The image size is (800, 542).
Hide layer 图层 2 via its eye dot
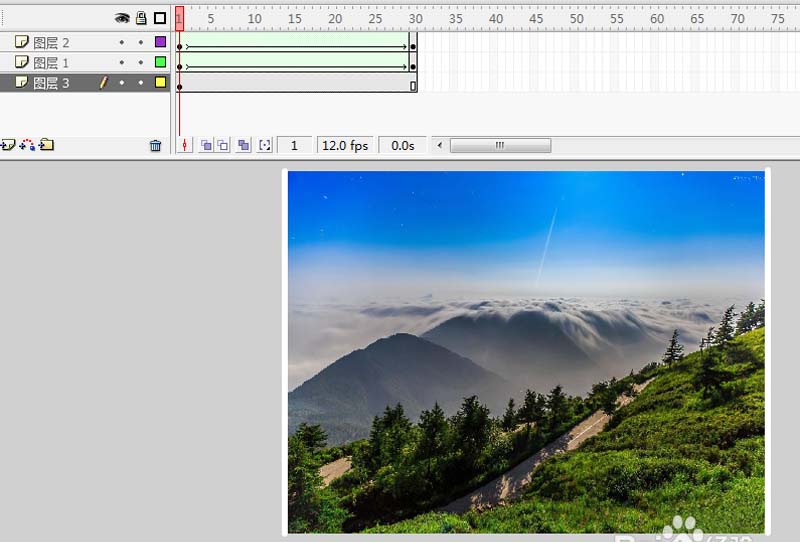coord(122,42)
